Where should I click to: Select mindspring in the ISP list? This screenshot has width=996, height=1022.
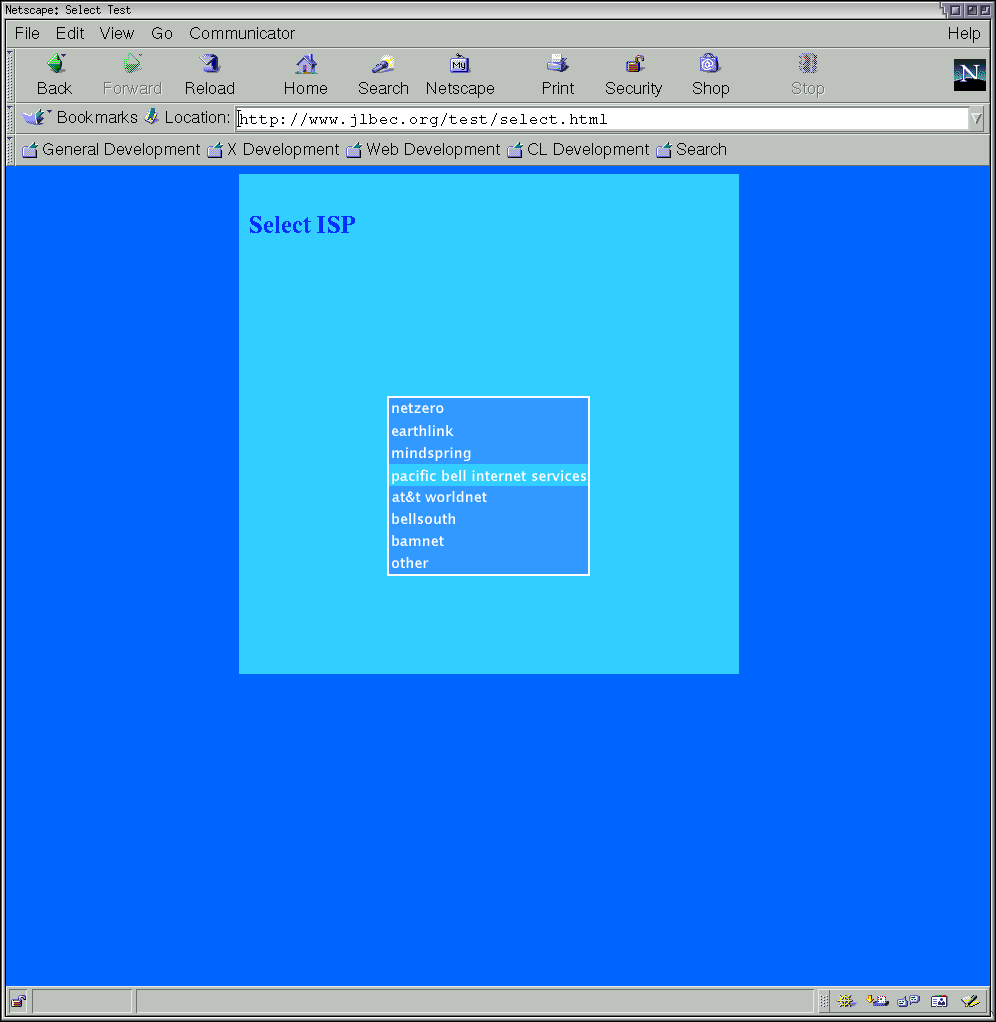click(x=488, y=453)
